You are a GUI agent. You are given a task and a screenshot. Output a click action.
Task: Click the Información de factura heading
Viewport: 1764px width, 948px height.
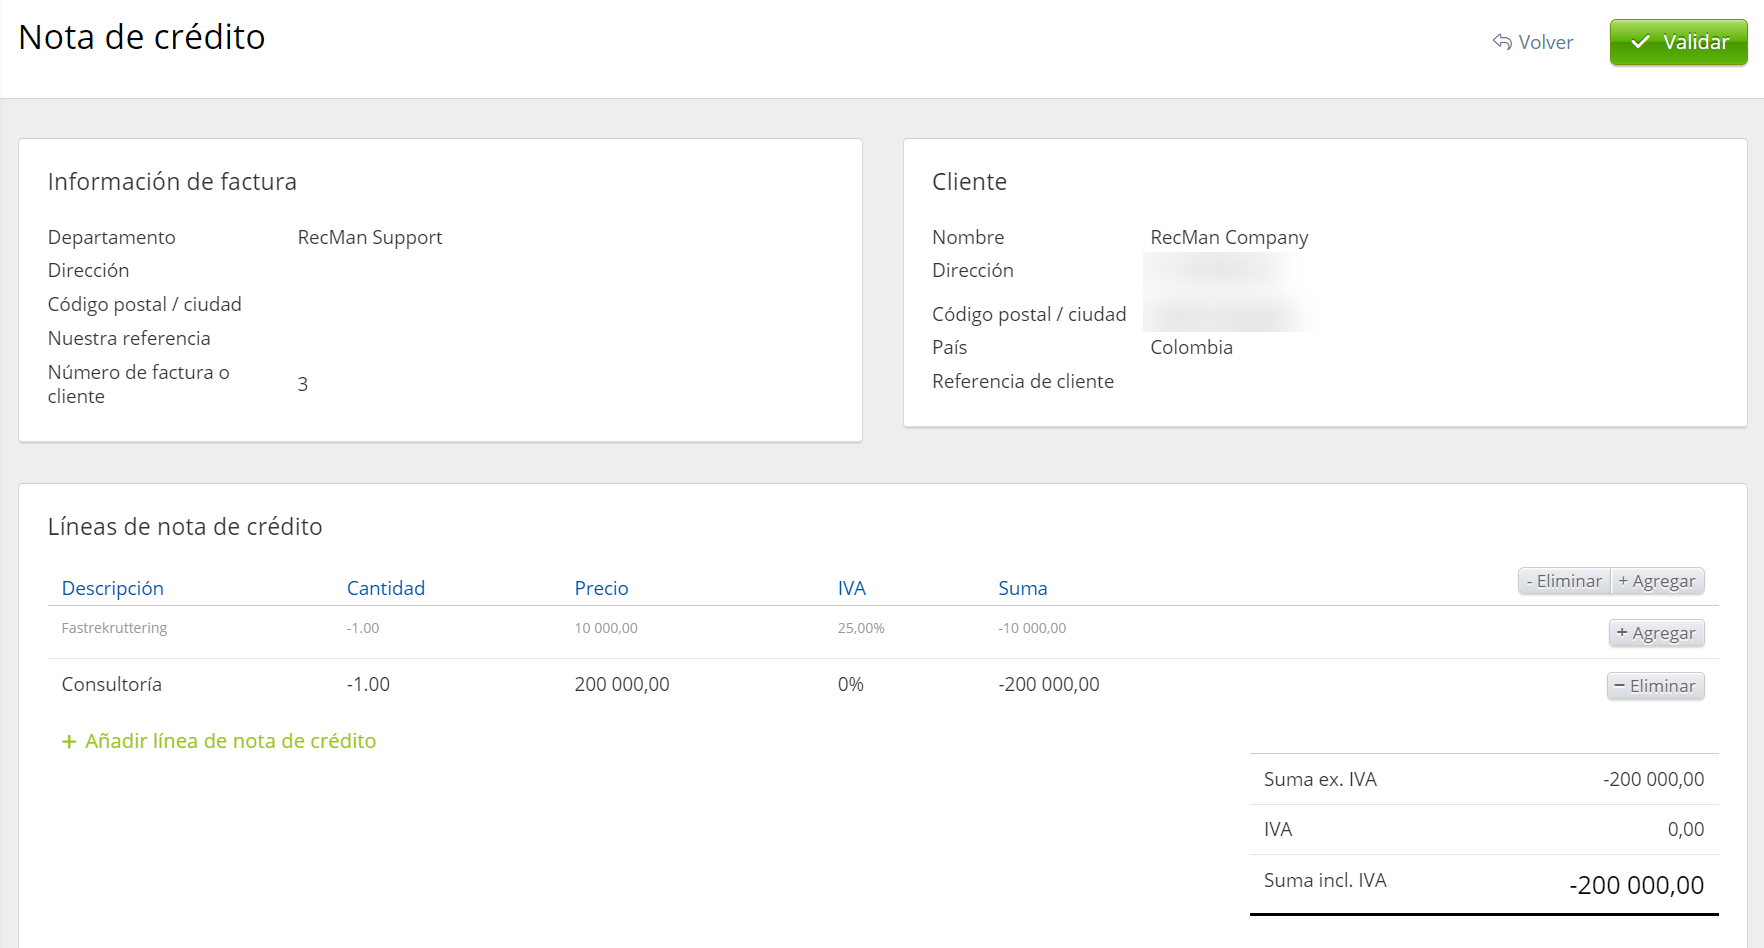(x=172, y=181)
